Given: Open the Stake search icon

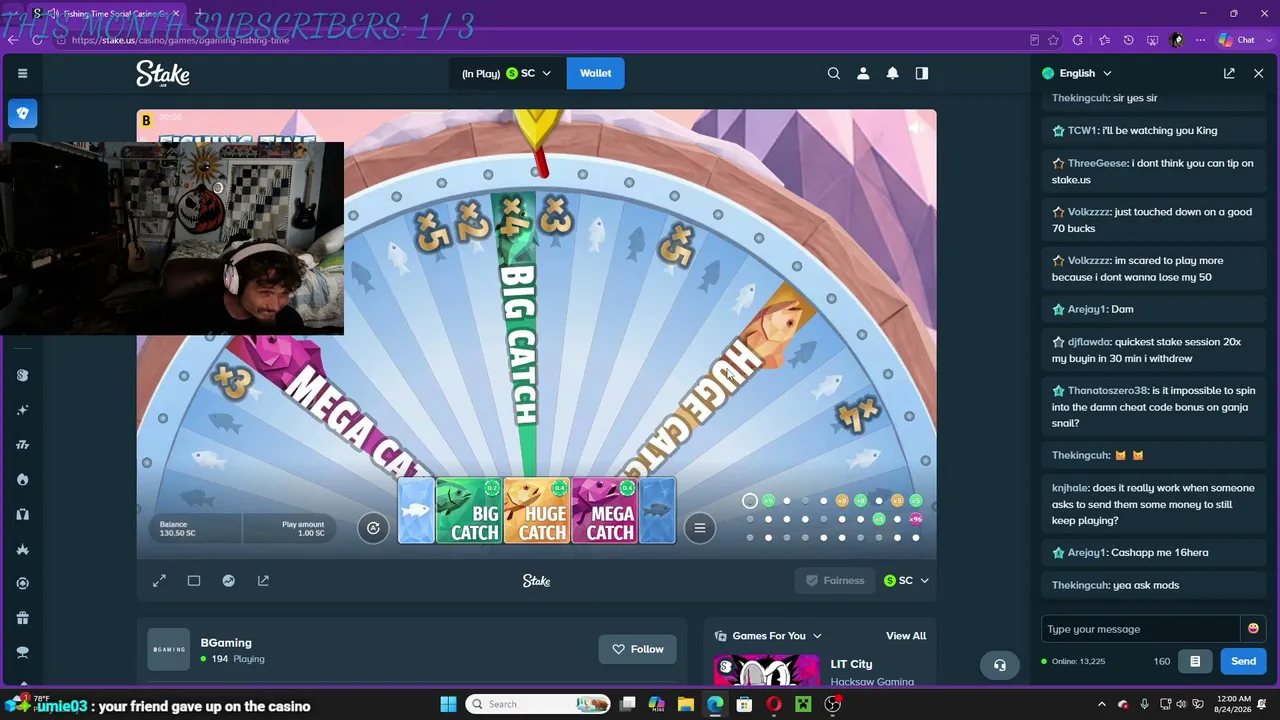Looking at the screenshot, I should tap(834, 73).
